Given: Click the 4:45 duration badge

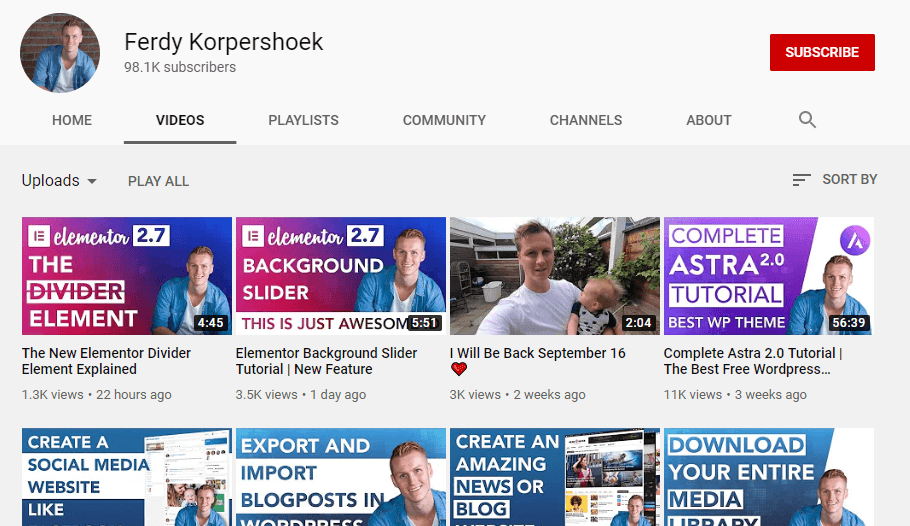Looking at the screenshot, I should (210, 323).
